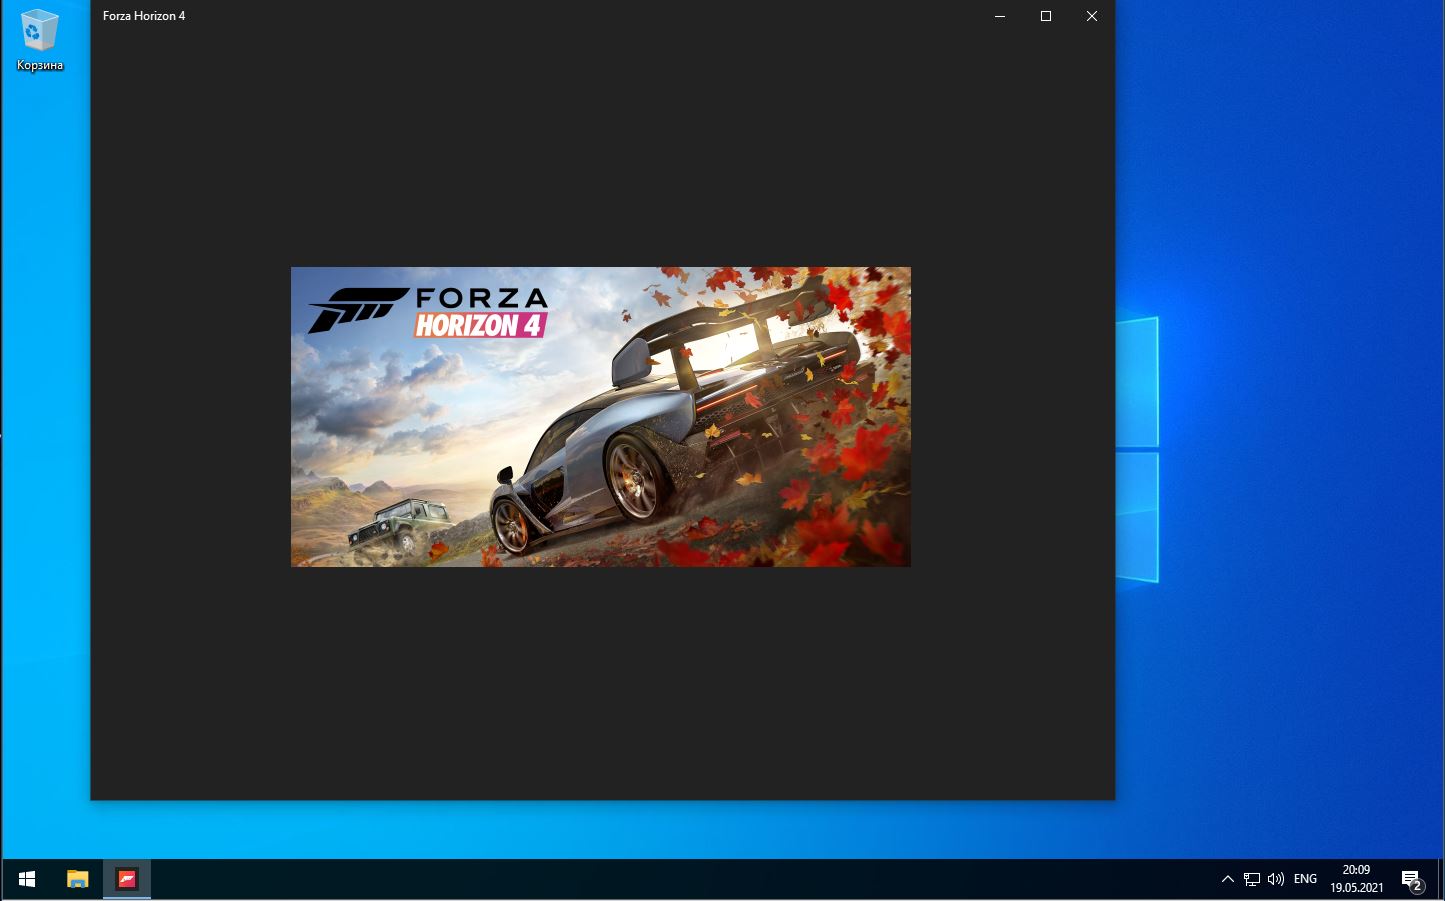The image size is (1445, 901).
Task: Open the network status tray icon
Action: tap(1252, 879)
